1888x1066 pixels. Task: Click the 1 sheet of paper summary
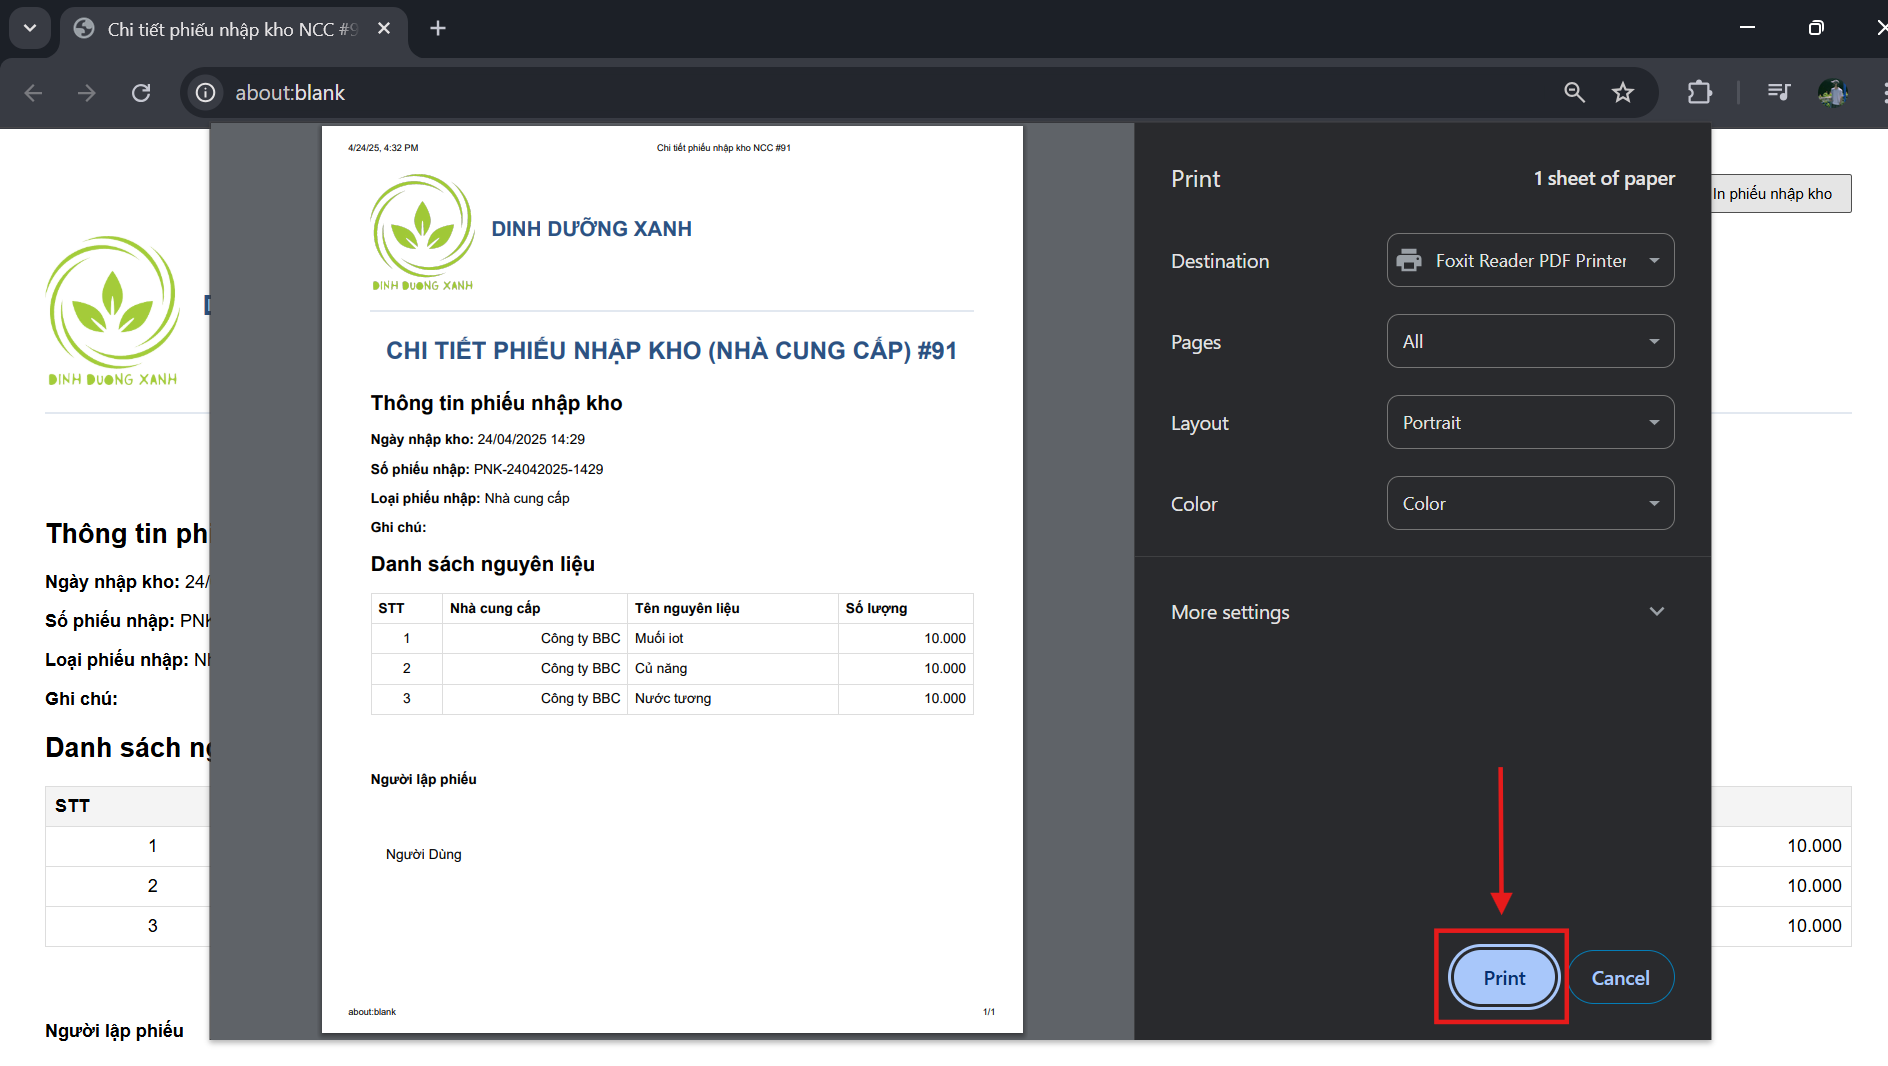tap(1604, 179)
